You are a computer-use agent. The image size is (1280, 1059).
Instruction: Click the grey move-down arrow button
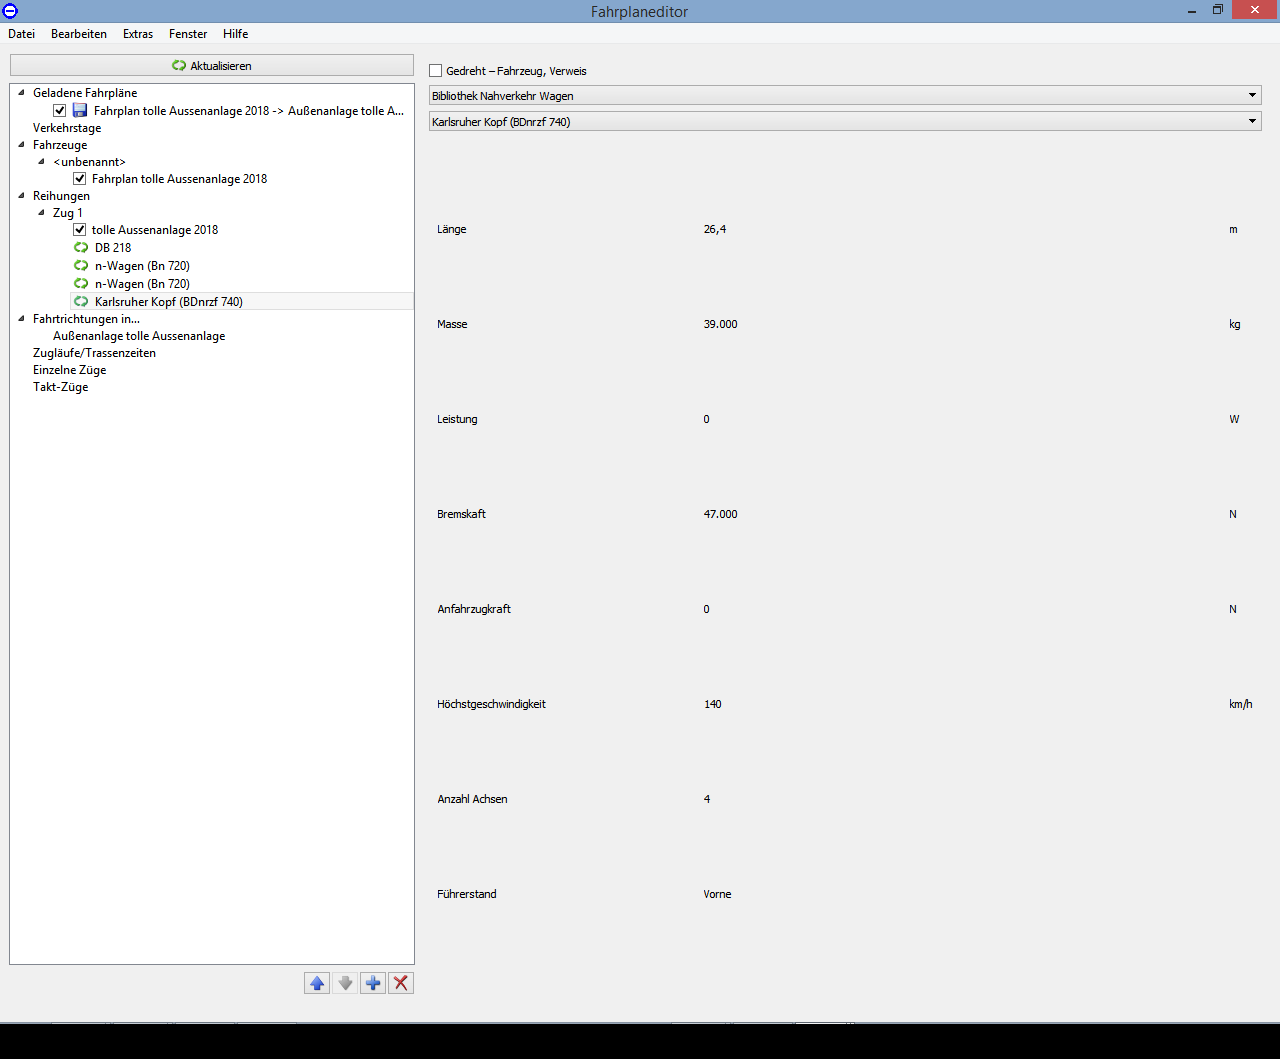(345, 983)
